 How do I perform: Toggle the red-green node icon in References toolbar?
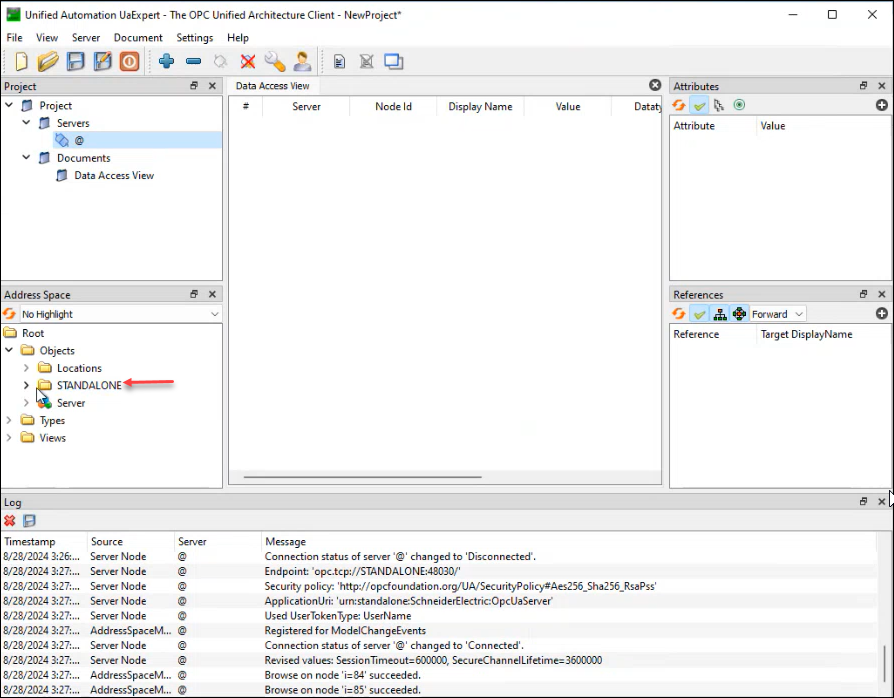click(x=739, y=314)
